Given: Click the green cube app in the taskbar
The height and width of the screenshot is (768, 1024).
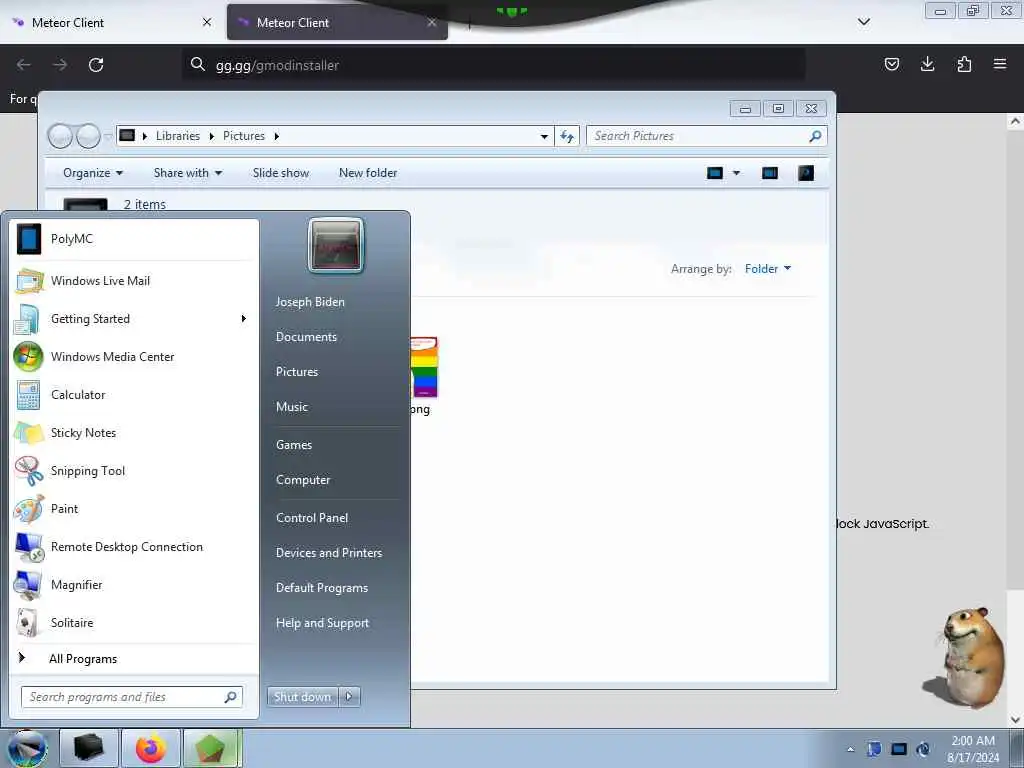Looking at the screenshot, I should pos(212,748).
